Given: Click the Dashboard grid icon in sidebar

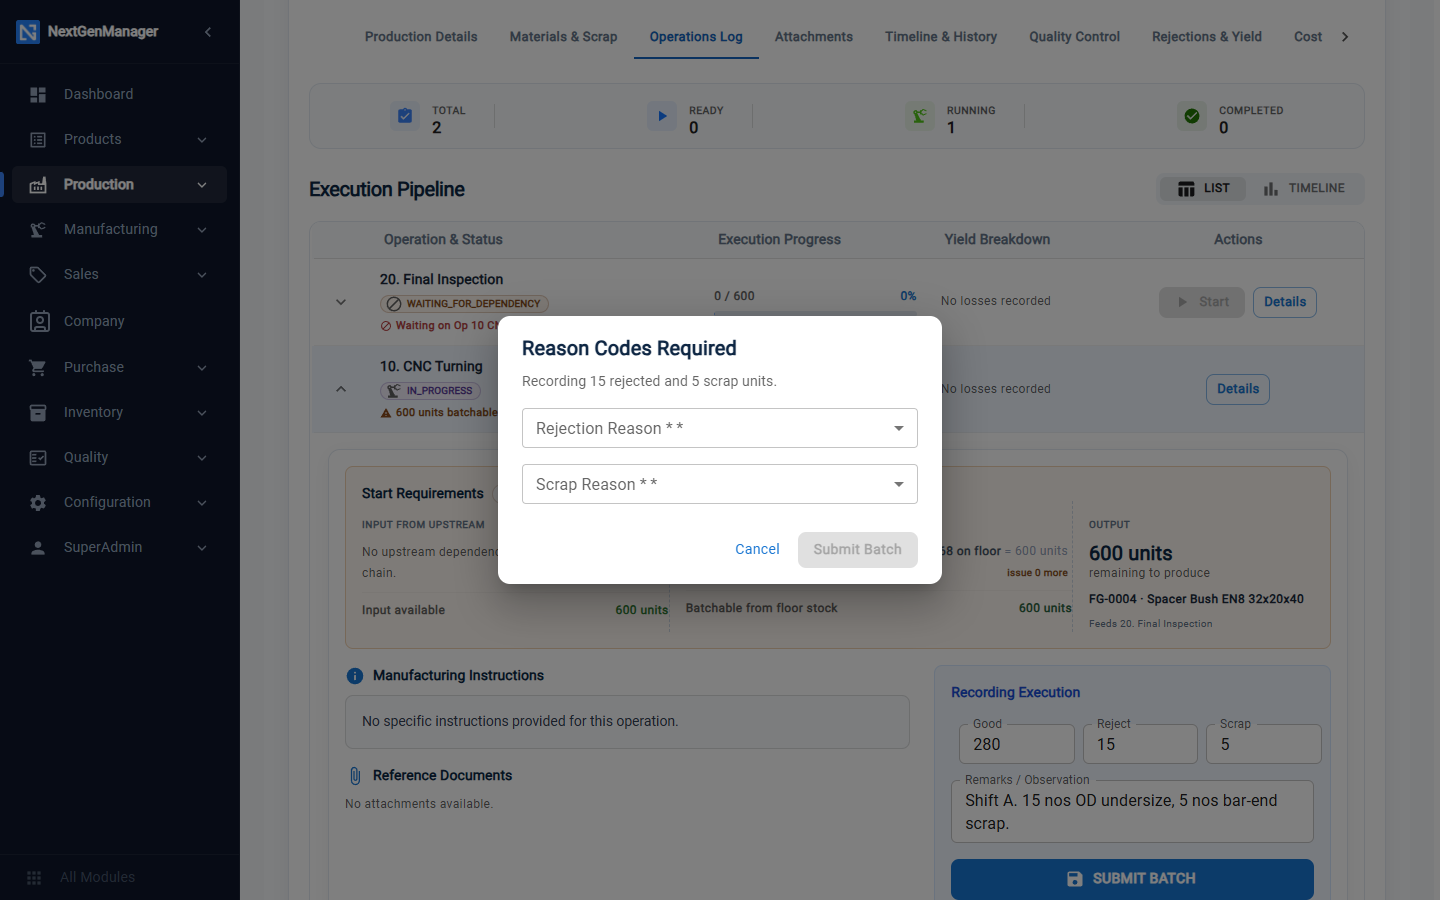Looking at the screenshot, I should point(38,94).
